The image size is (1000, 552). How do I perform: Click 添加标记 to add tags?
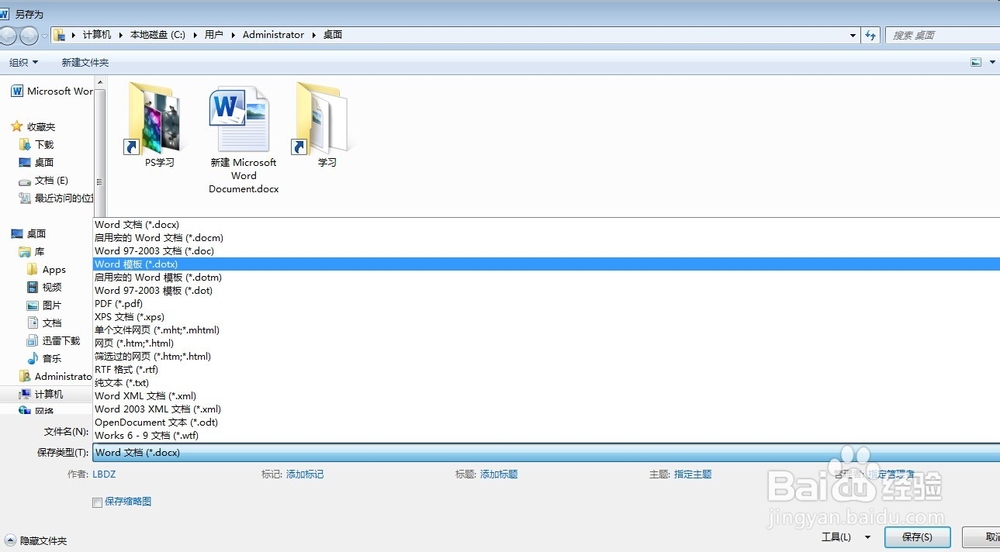click(305, 474)
